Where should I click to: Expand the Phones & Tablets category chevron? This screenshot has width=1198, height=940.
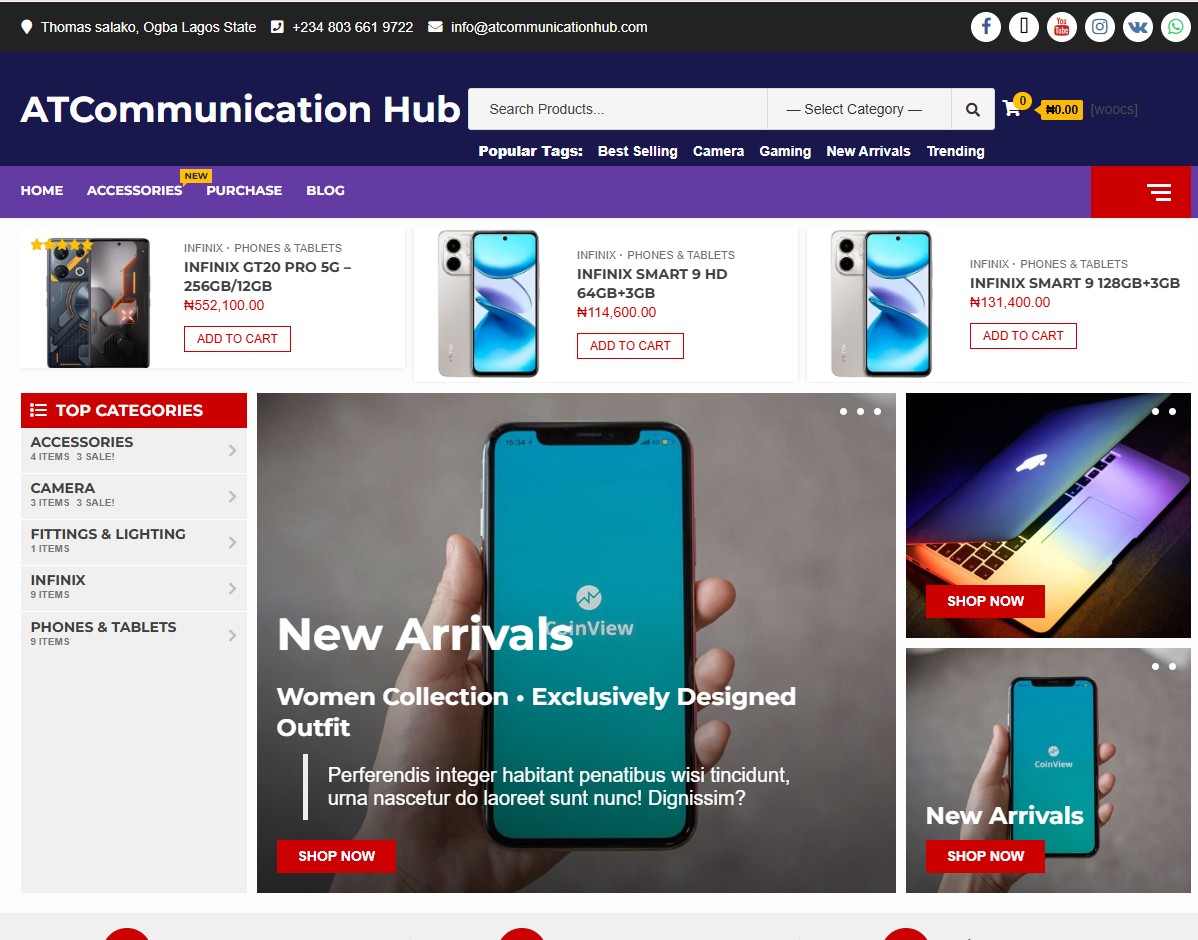(232, 635)
